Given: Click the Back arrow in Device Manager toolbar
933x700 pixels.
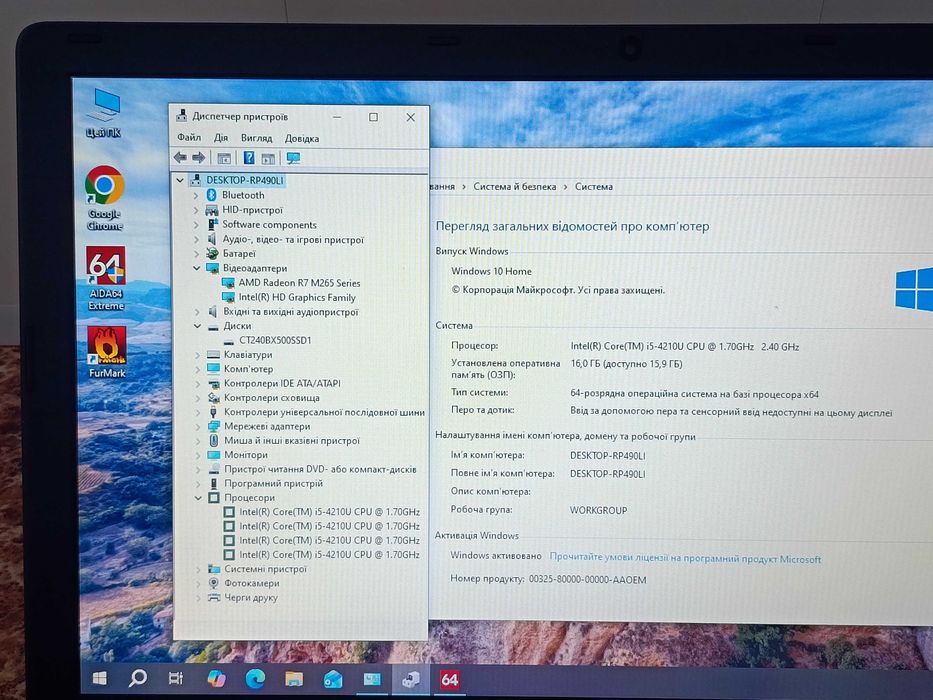Looking at the screenshot, I should (x=180, y=158).
